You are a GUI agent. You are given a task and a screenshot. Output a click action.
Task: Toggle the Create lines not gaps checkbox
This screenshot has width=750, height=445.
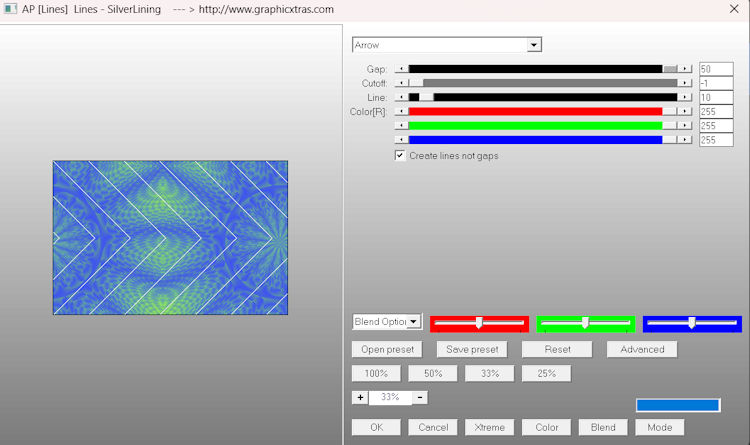400,156
